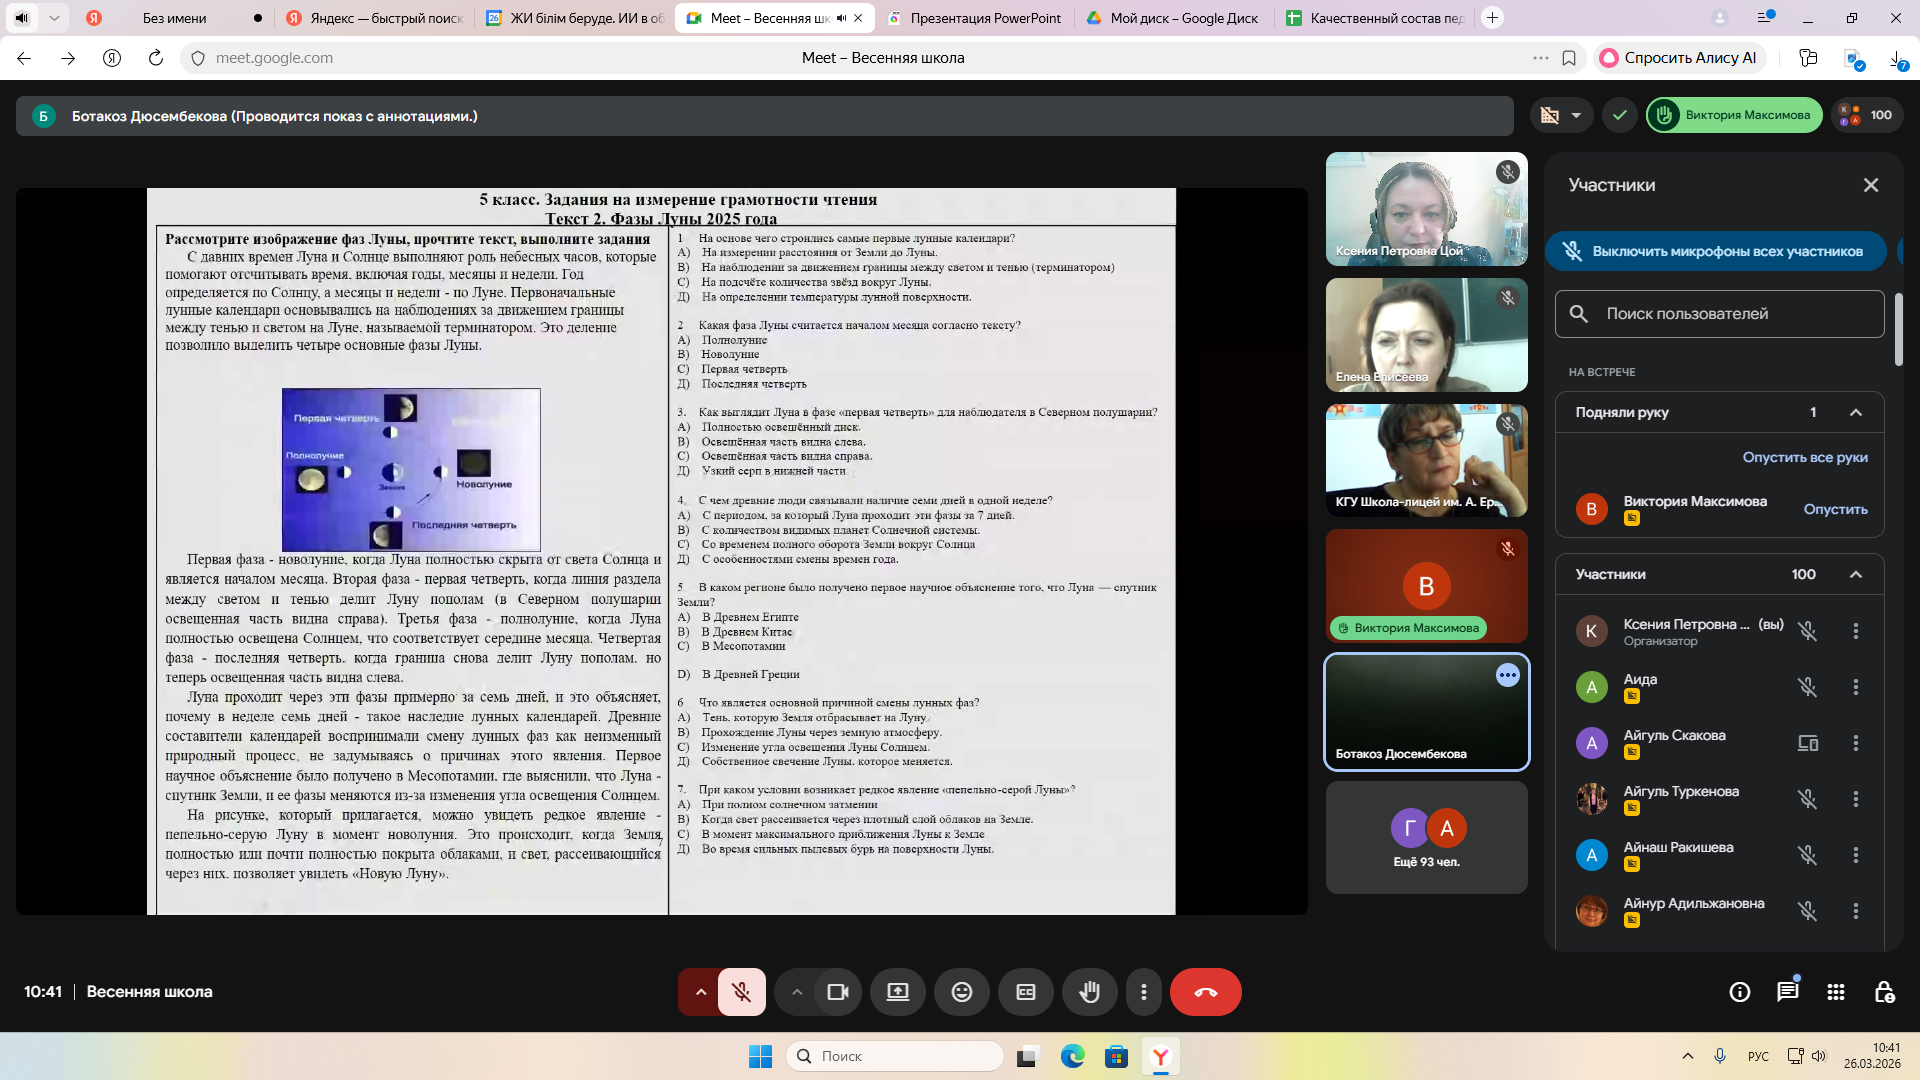Toggle the camera on or off

tap(837, 992)
